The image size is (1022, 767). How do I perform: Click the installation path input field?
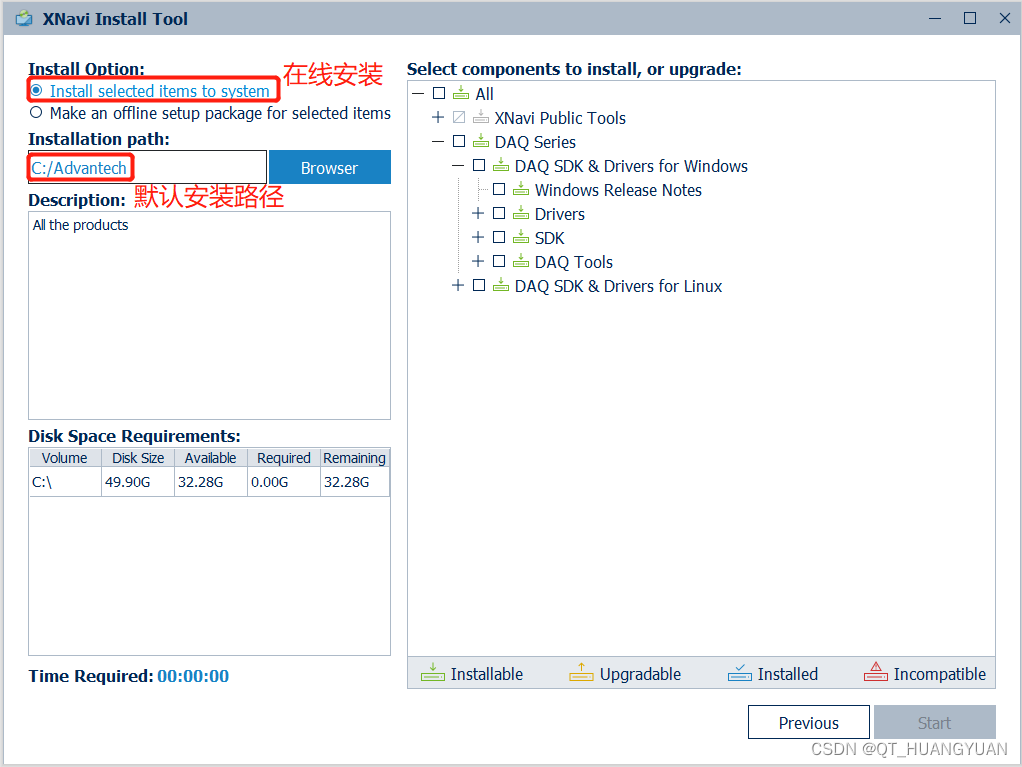tap(147, 167)
